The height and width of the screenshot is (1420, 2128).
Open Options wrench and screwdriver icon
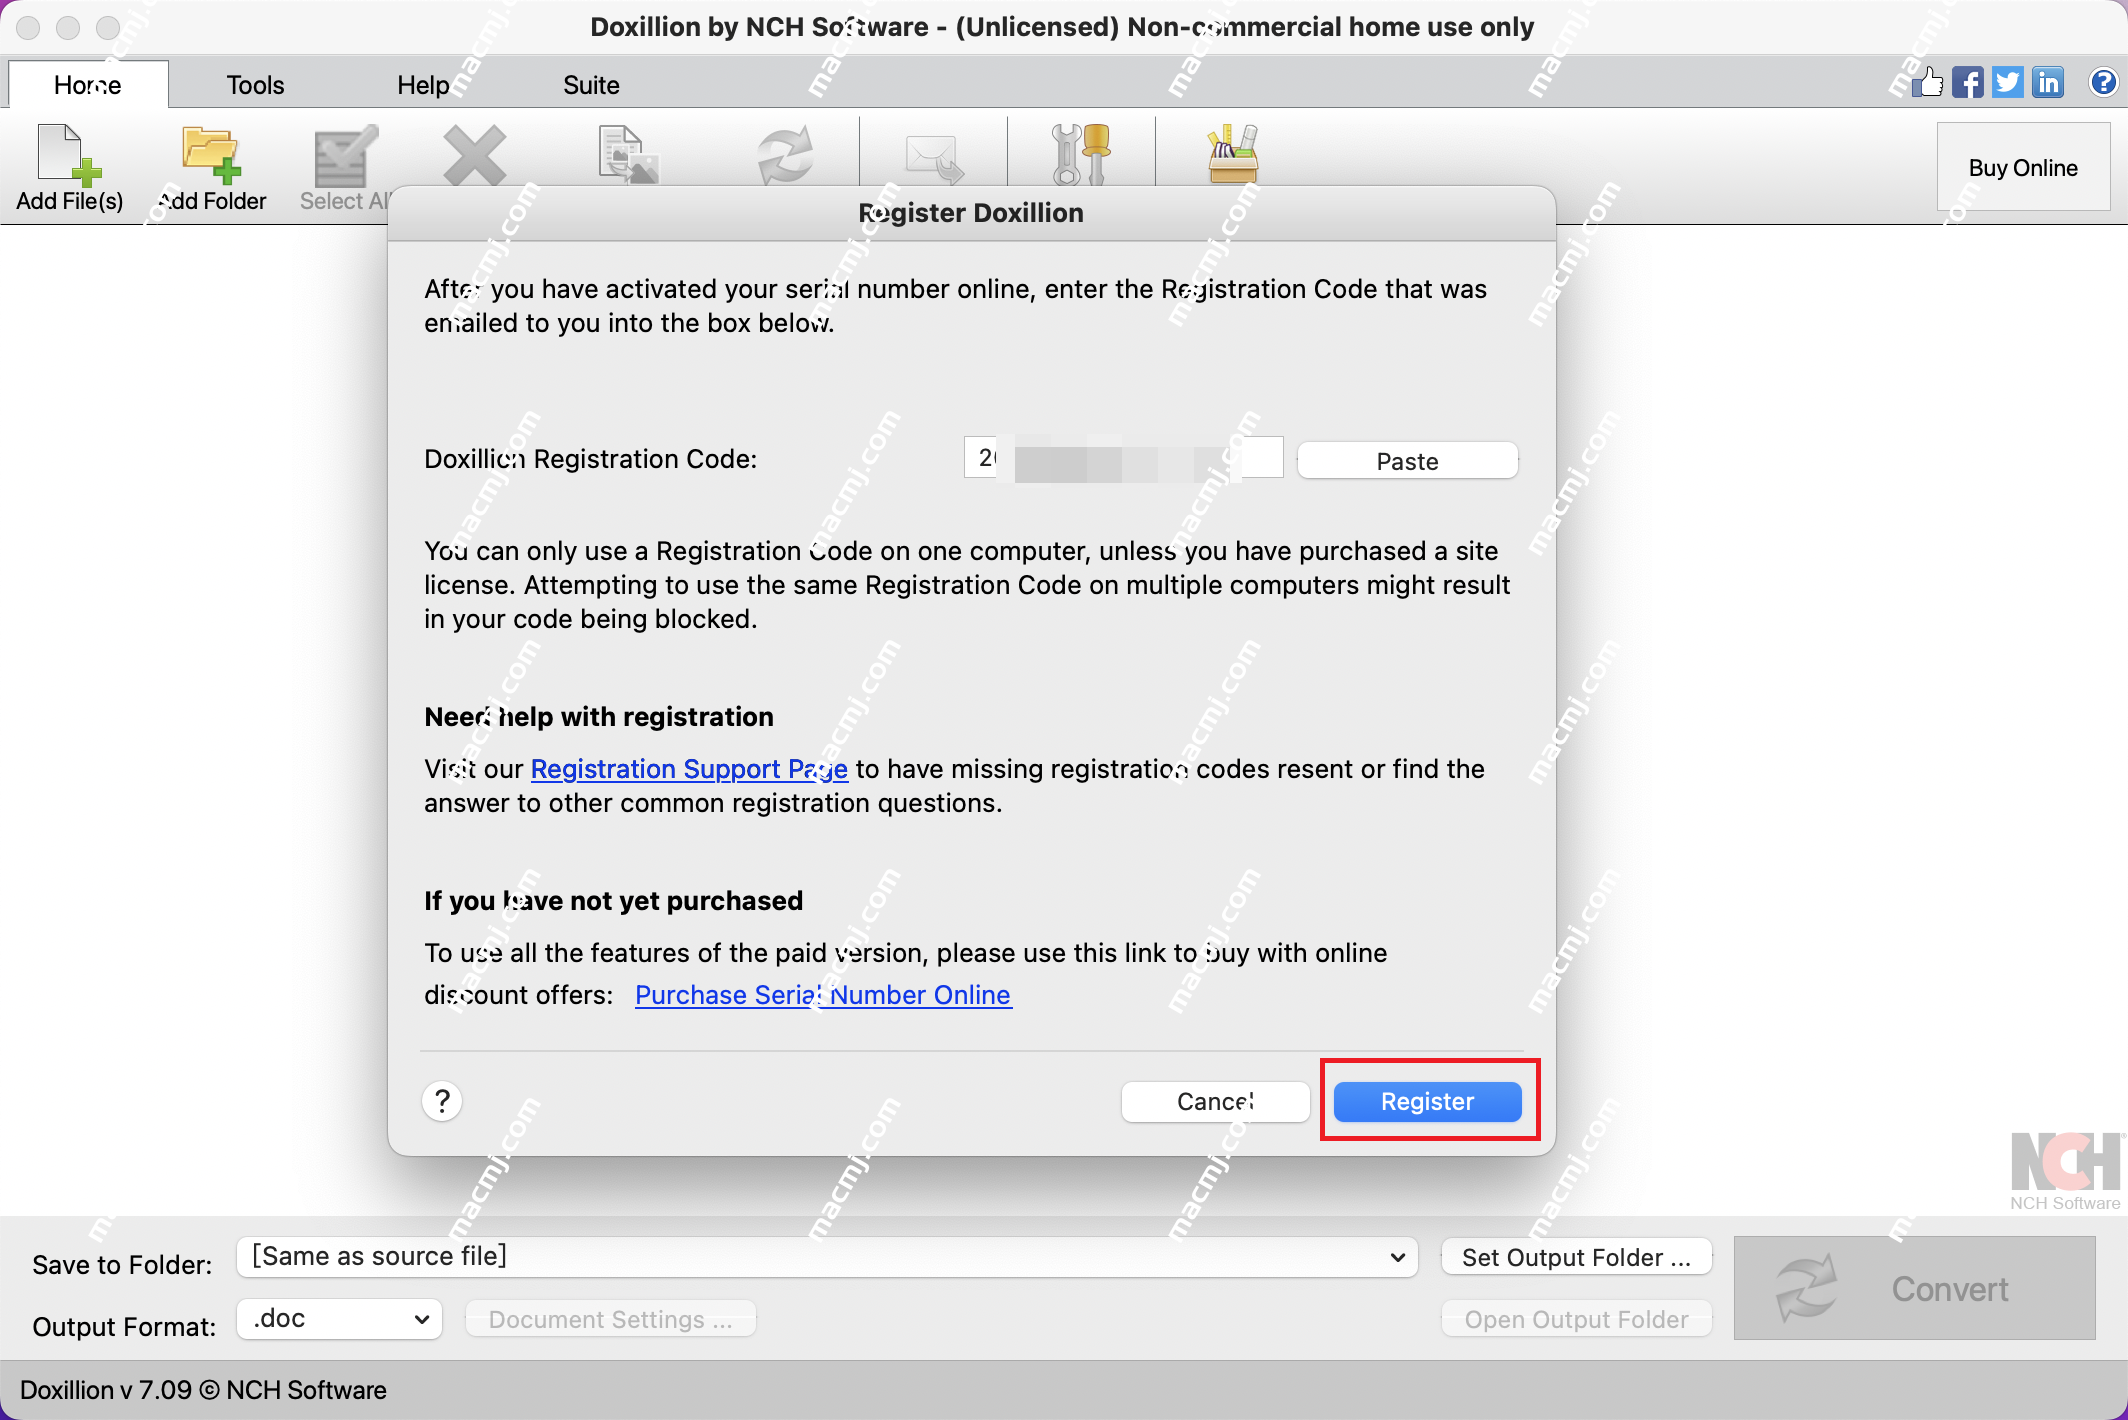click(1081, 155)
